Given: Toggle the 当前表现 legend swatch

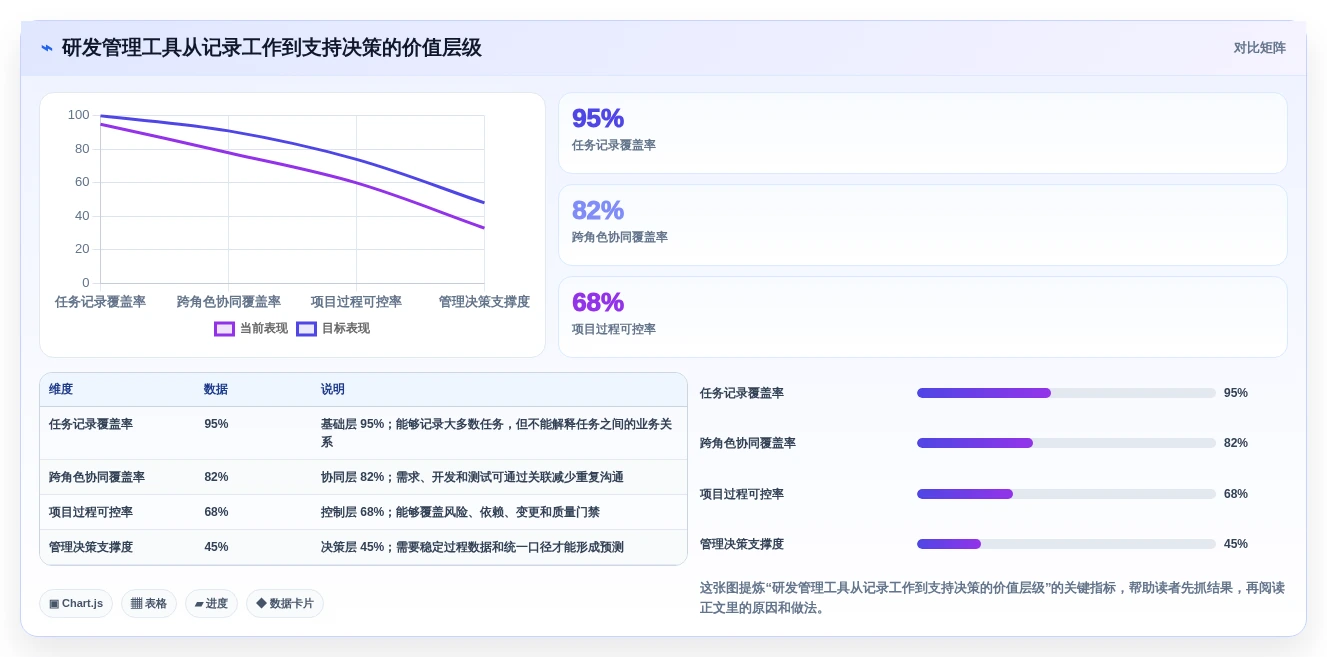Looking at the screenshot, I should [225, 329].
